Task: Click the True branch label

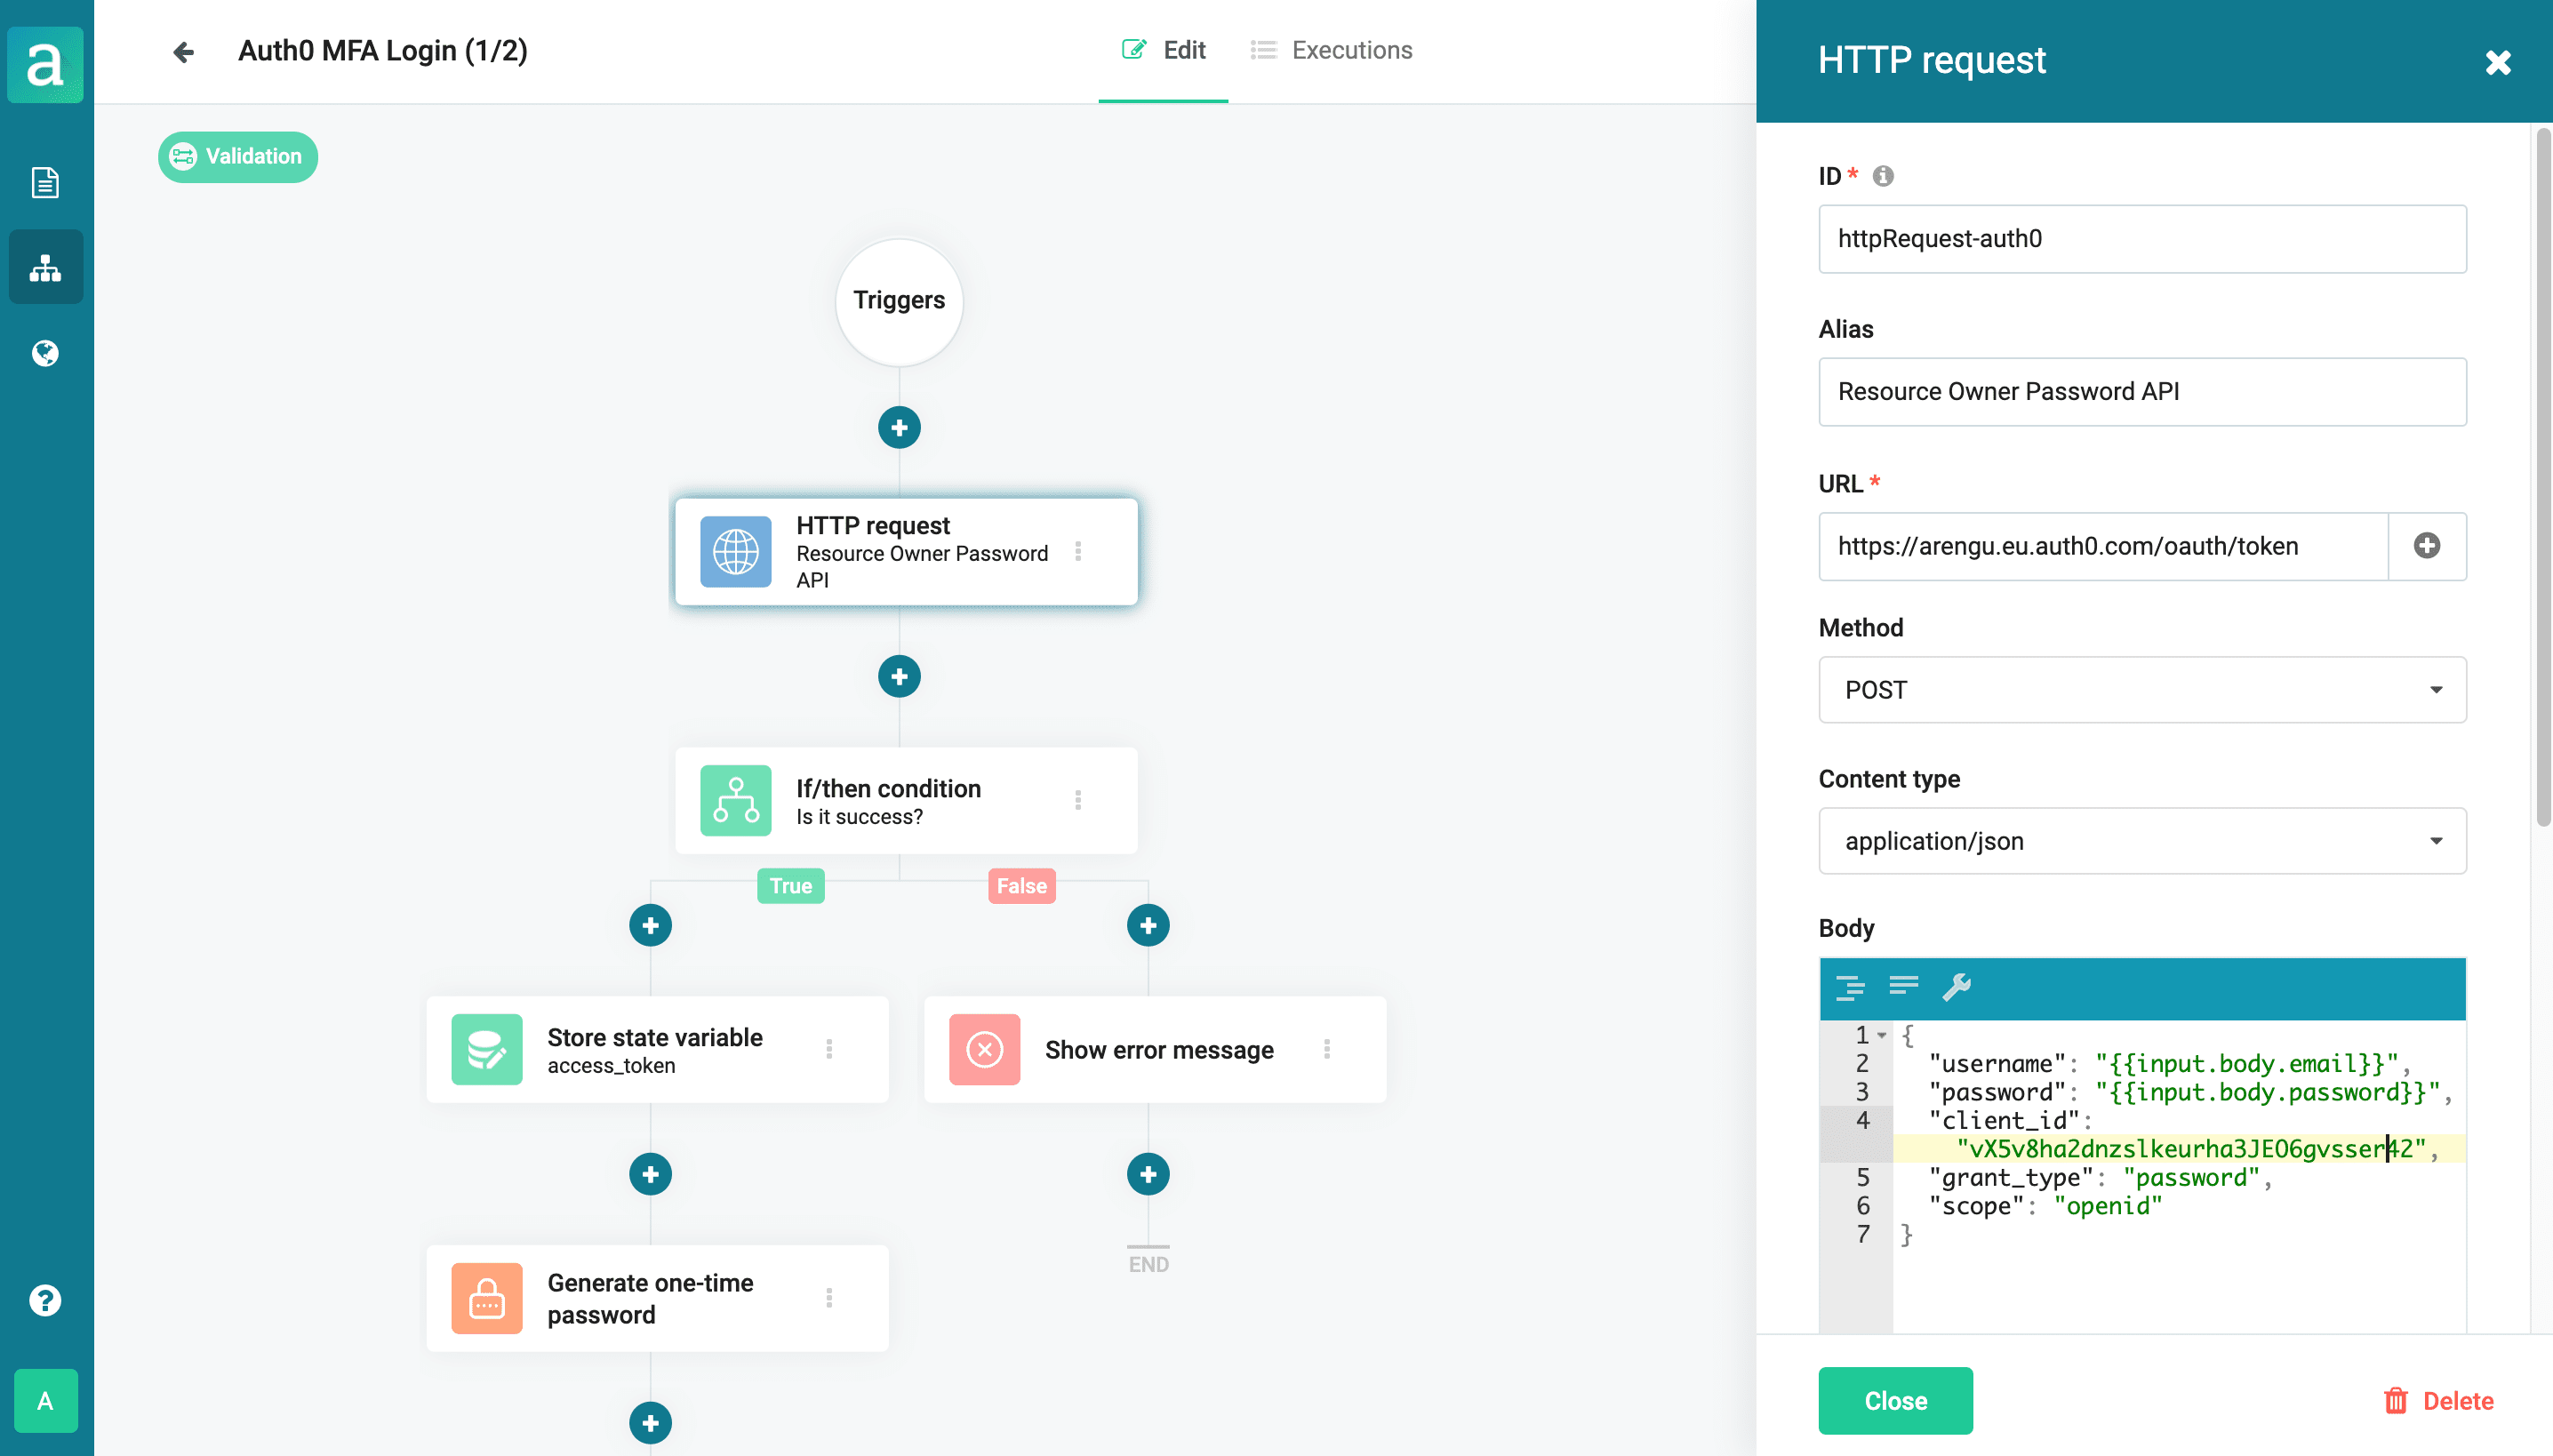Action: tap(790, 886)
